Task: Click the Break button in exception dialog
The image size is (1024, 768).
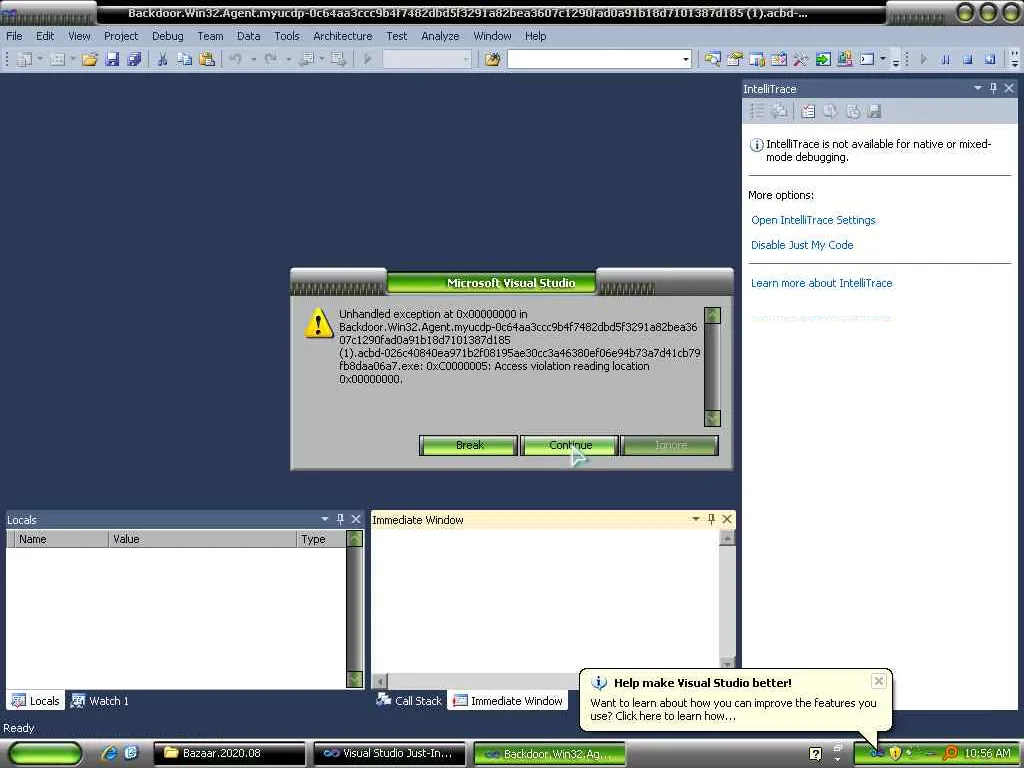Action: pyautogui.click(x=468, y=445)
